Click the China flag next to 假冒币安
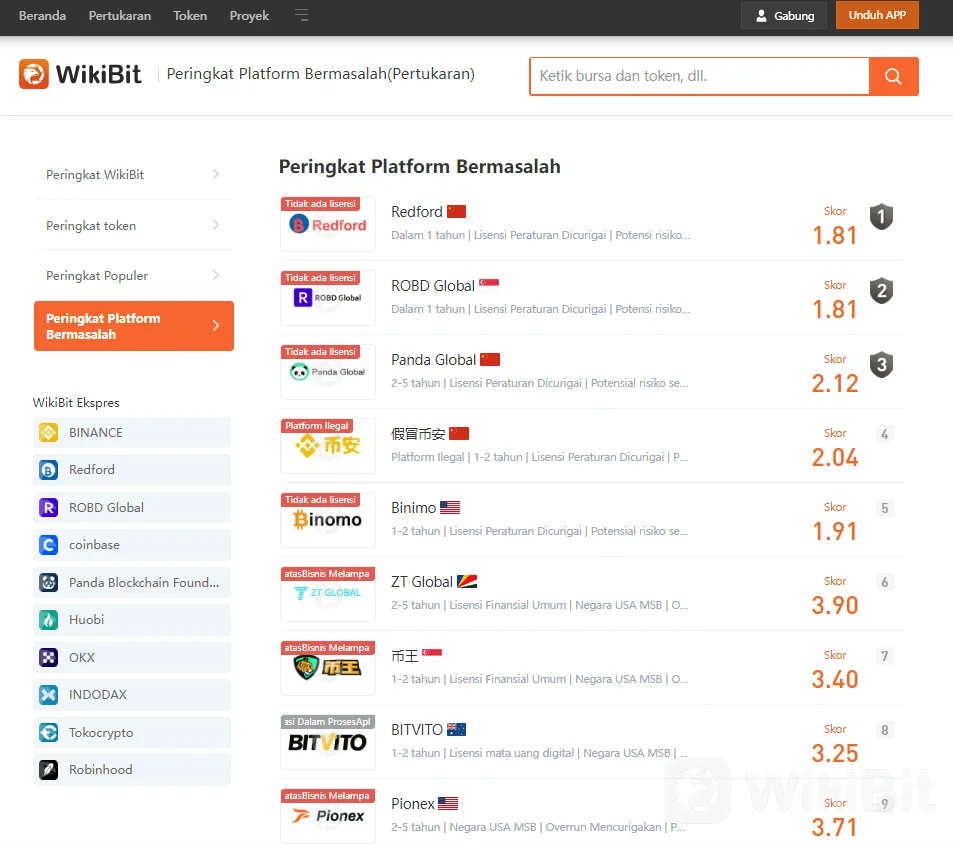Image resolution: width=953 pixels, height=846 pixels. point(459,433)
